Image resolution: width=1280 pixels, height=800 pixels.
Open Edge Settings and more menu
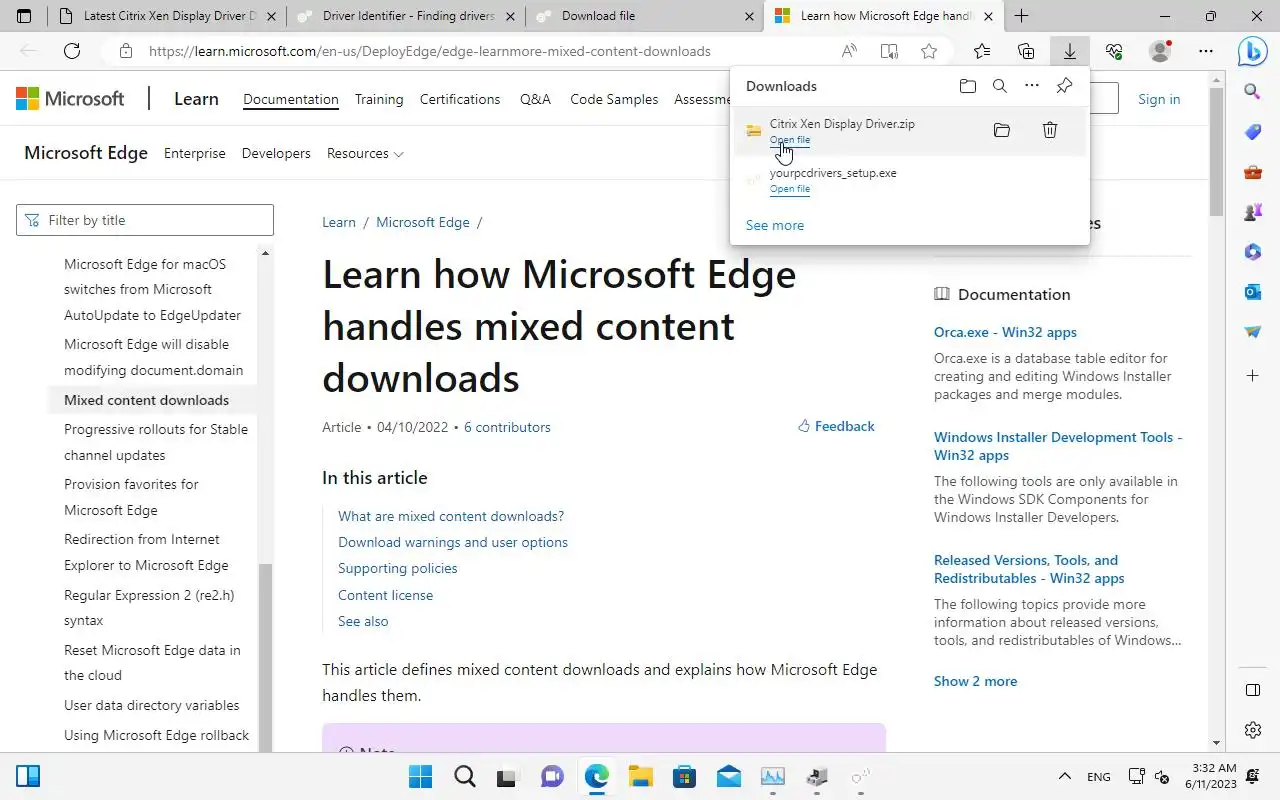1206,51
